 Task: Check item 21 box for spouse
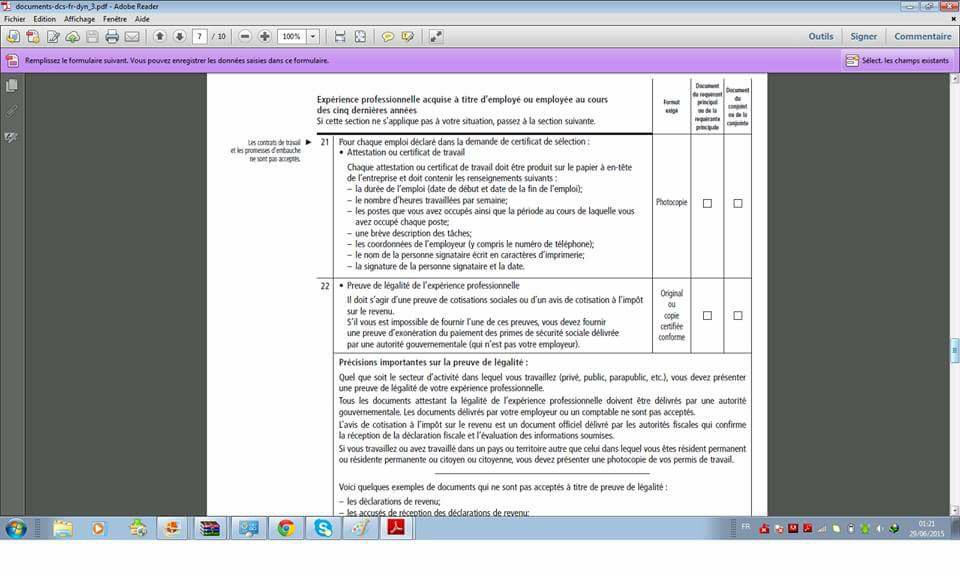(x=738, y=203)
